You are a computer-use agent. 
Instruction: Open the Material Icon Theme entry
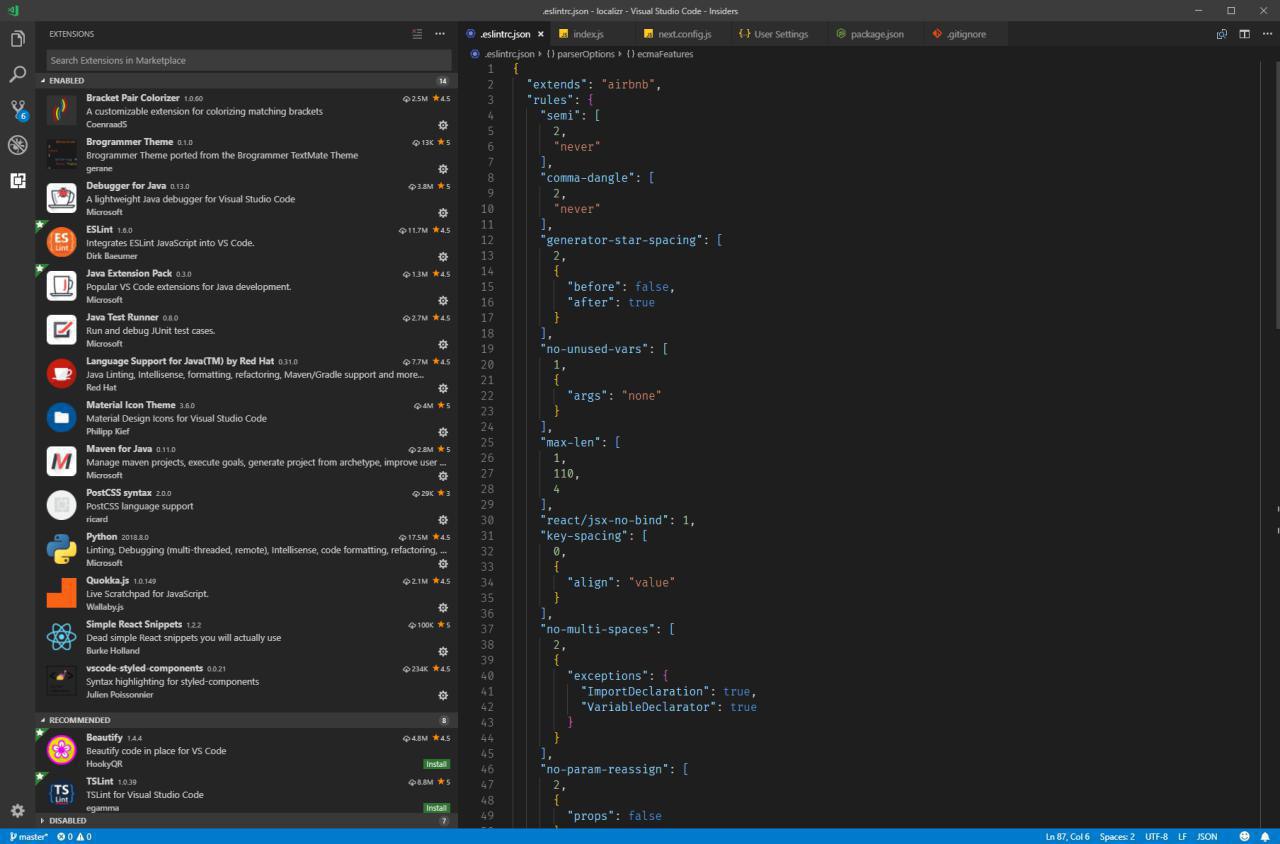[x=246, y=418]
